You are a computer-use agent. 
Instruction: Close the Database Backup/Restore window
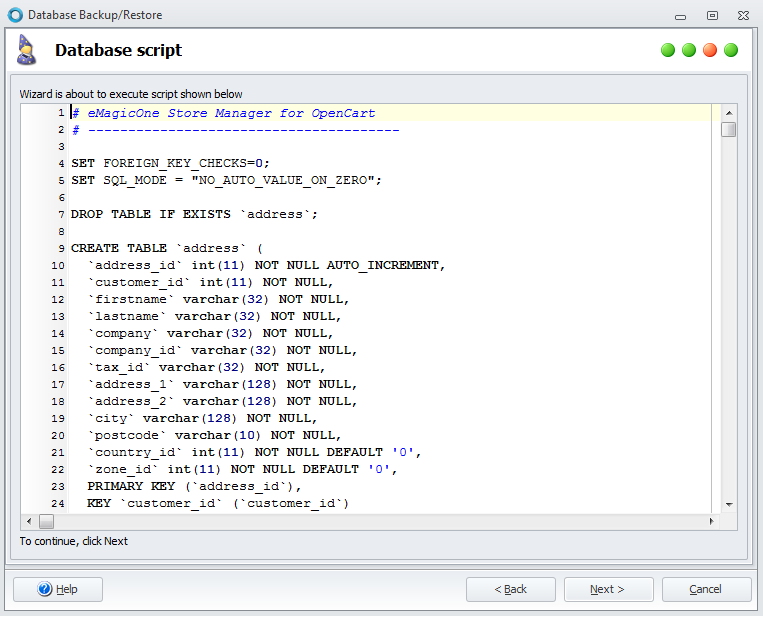coord(744,16)
